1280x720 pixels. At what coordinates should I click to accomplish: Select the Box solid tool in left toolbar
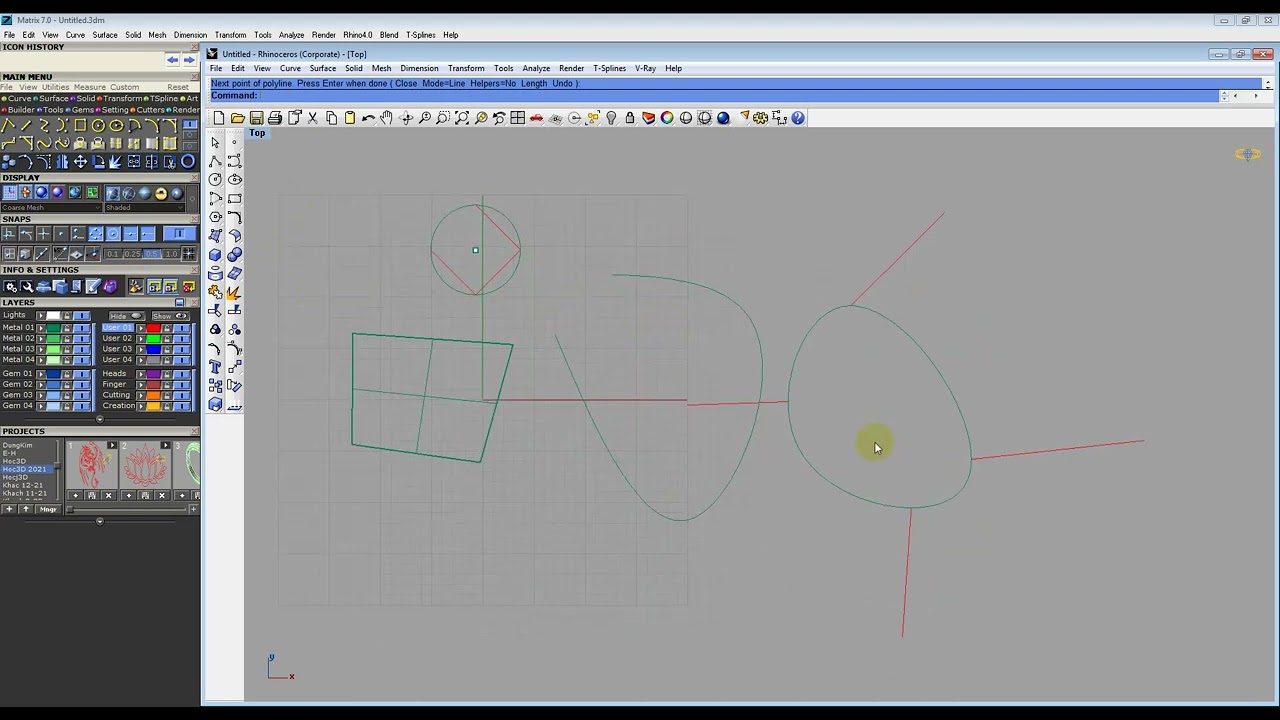pyautogui.click(x=215, y=255)
